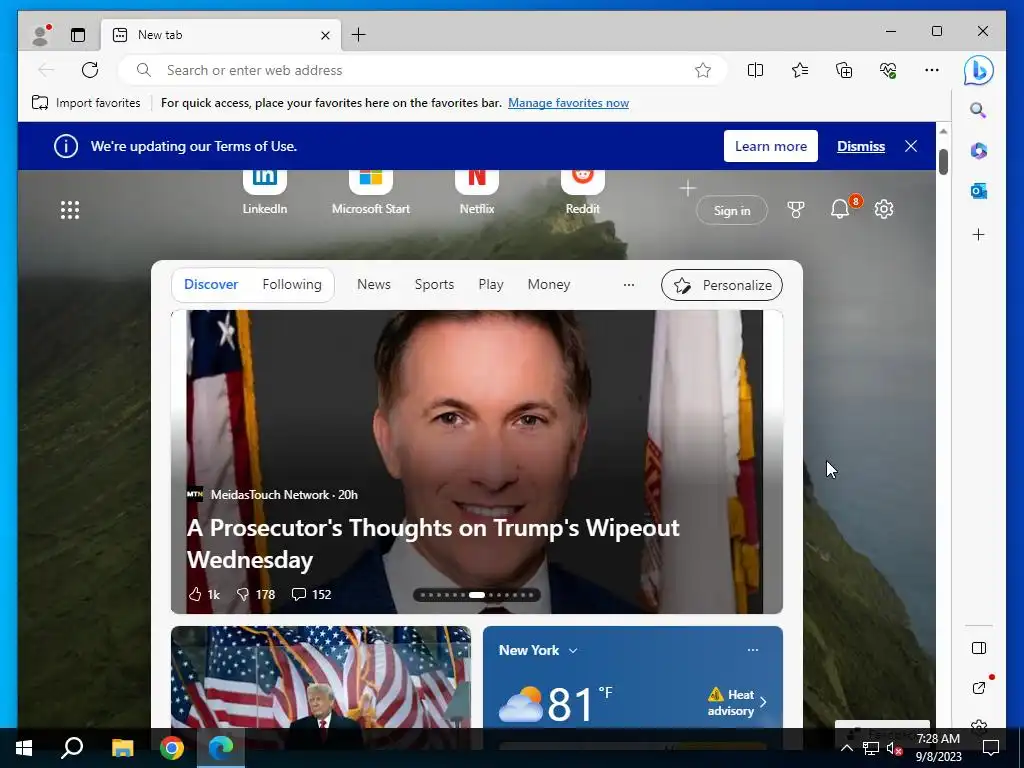Open the Netflix quick link
The image size is (1024, 768).
[x=477, y=193]
